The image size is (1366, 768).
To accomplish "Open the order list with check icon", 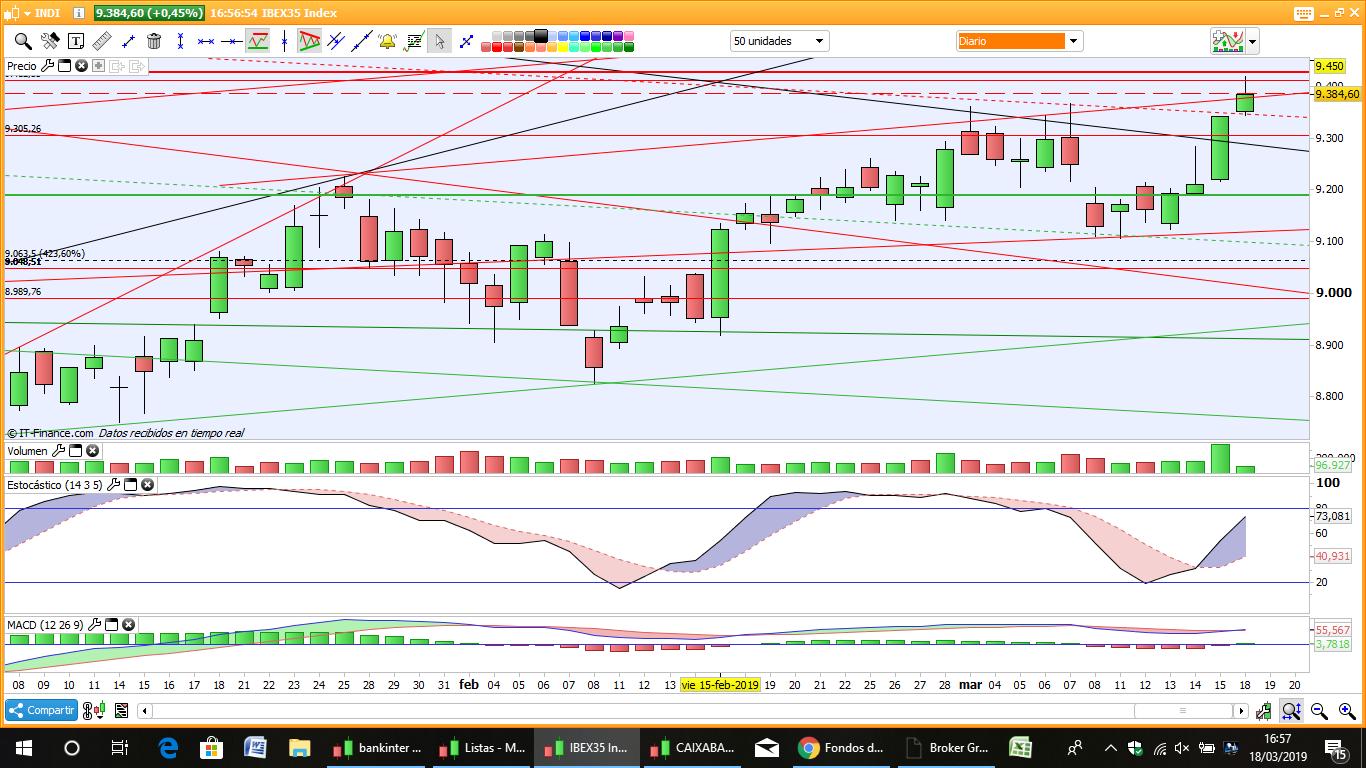I will click(414, 41).
